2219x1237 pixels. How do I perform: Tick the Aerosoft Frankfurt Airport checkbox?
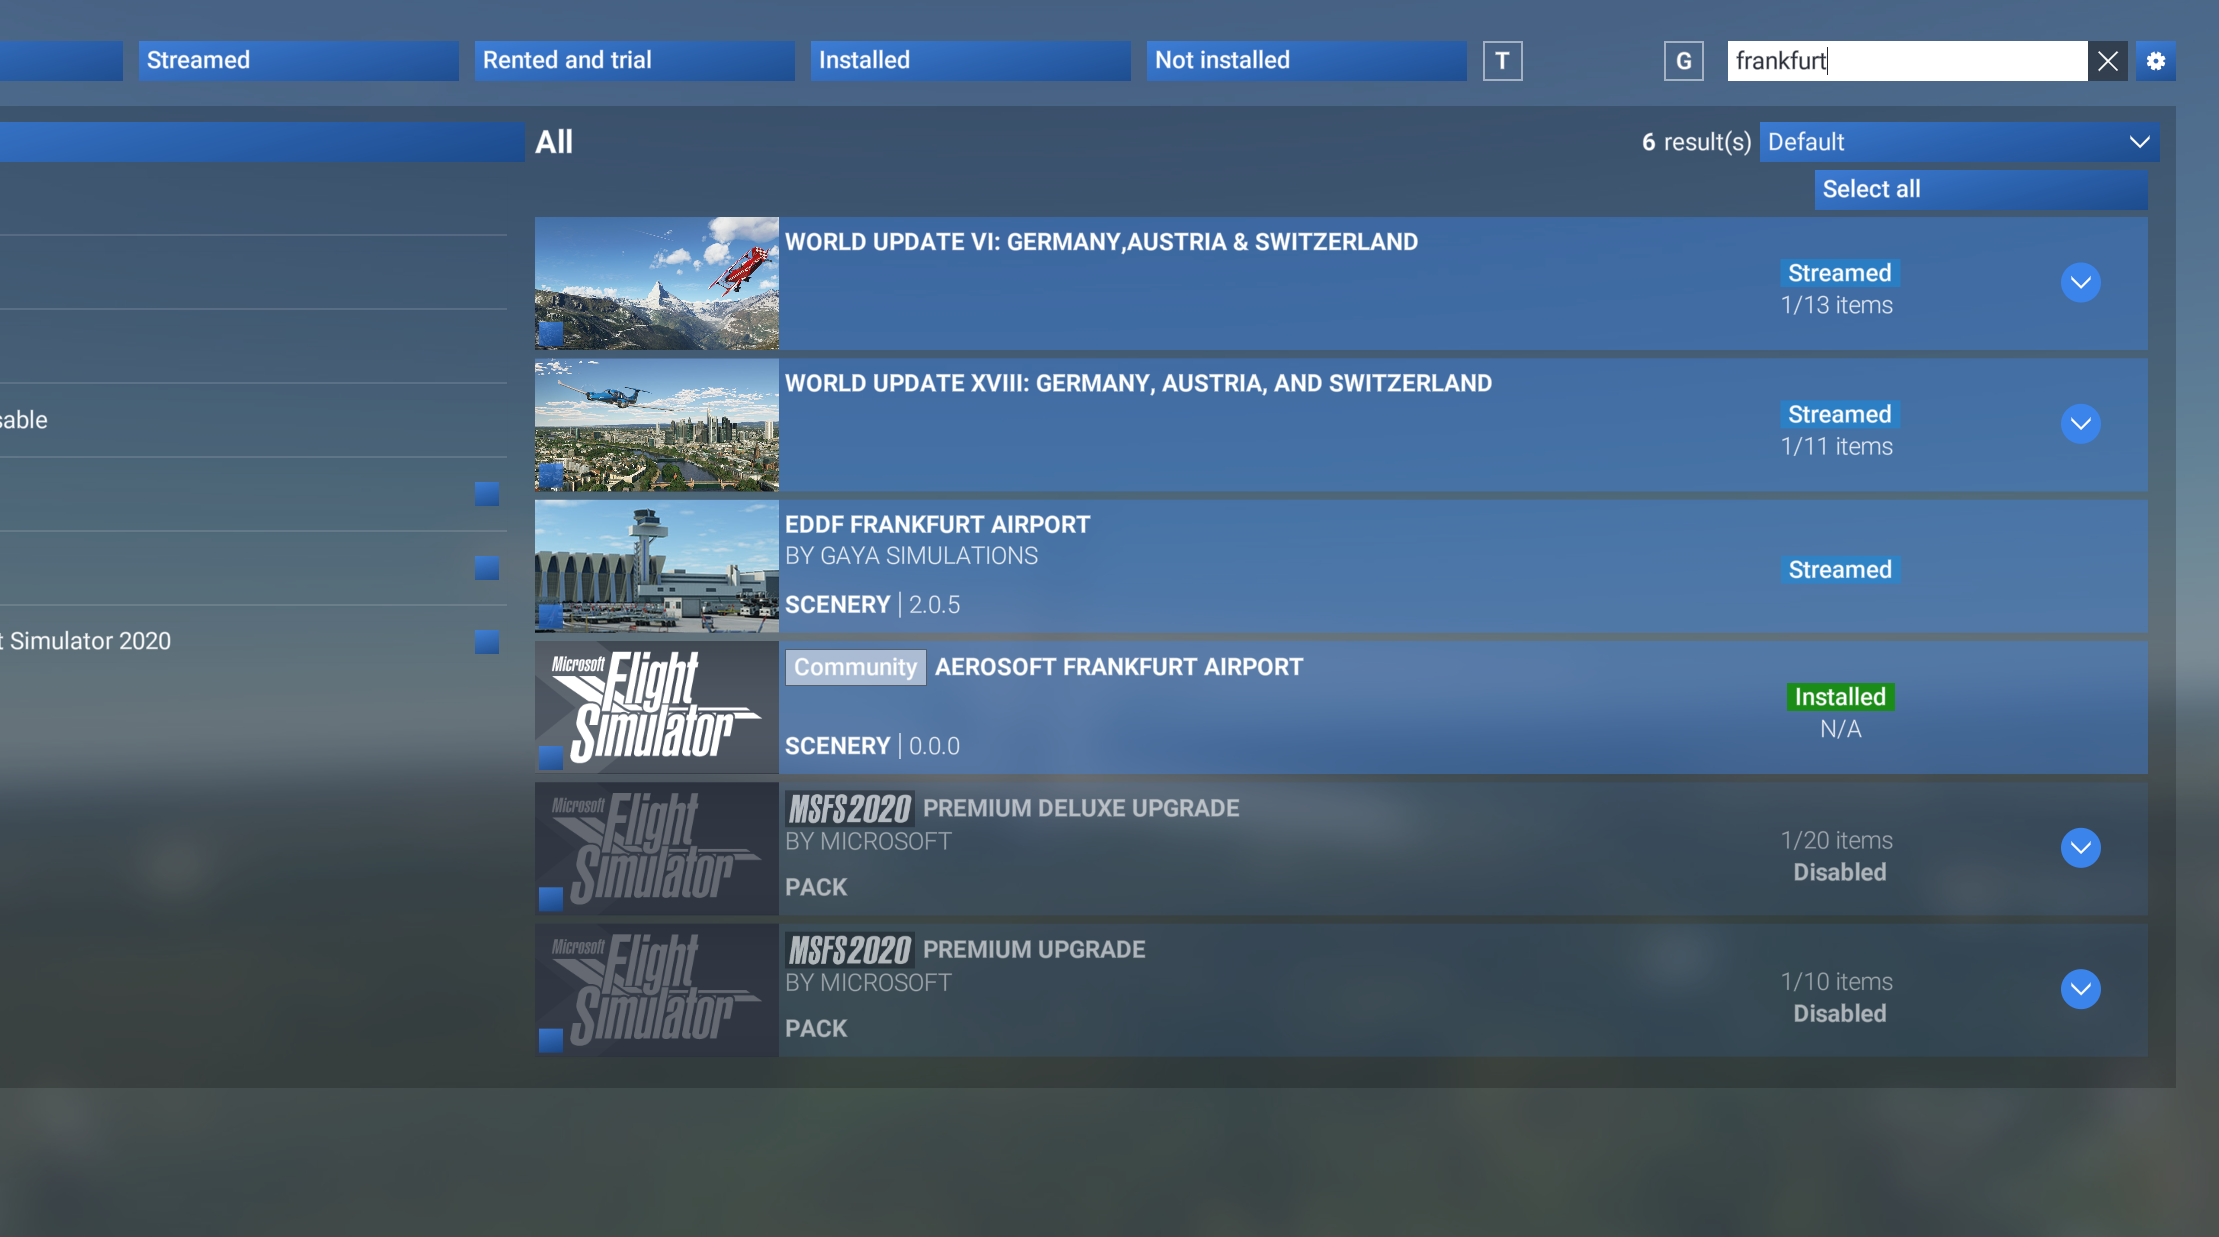click(x=551, y=757)
